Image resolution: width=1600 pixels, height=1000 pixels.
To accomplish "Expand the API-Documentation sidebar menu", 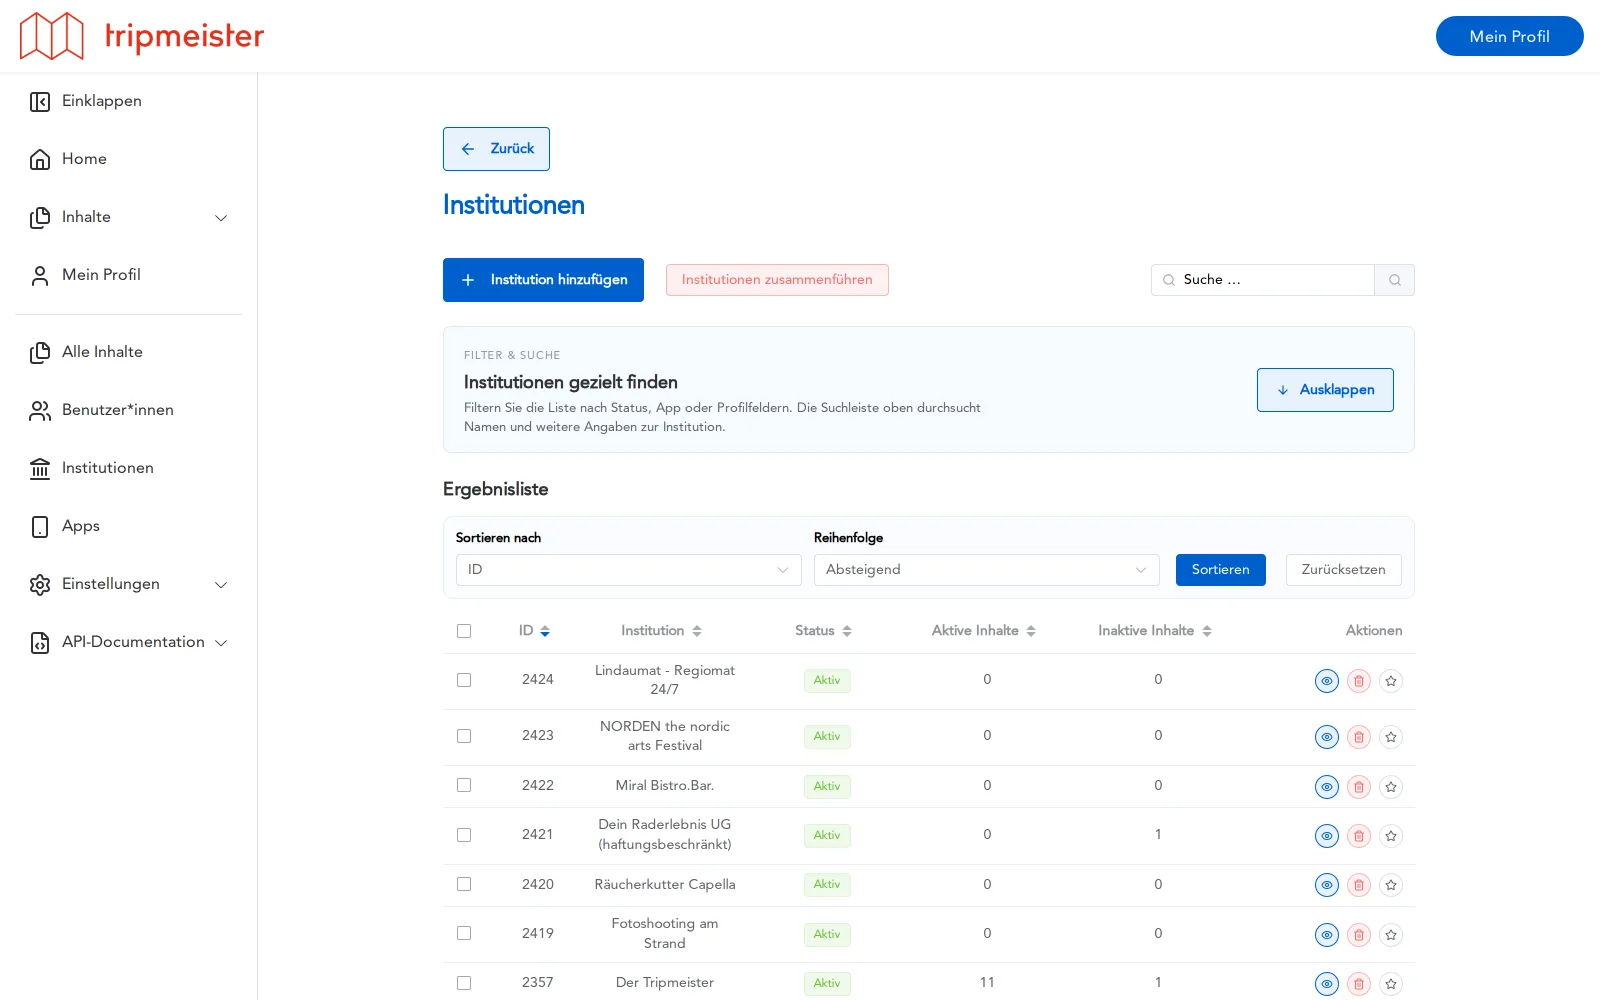I will click(129, 642).
